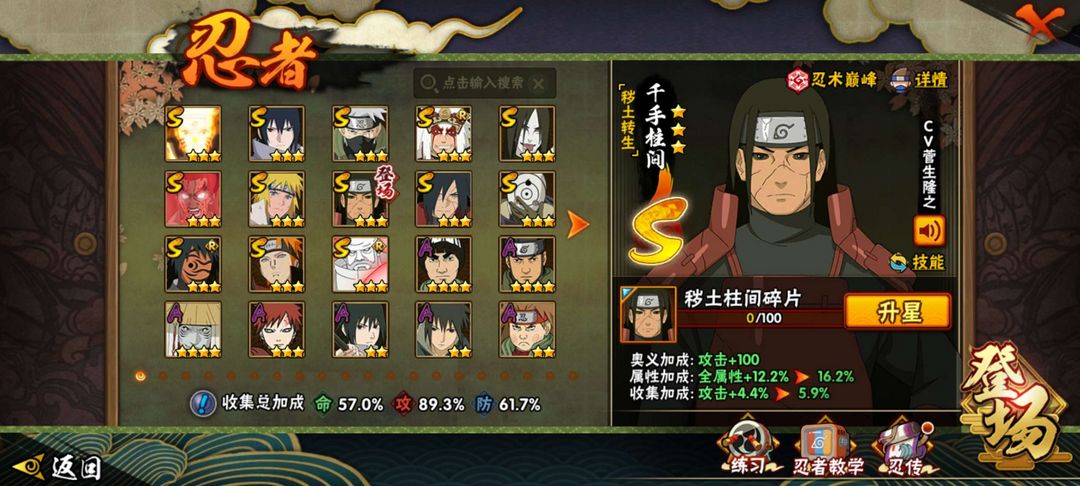Click the 秽土柱间碎片 fragment progress bar

coord(761,318)
